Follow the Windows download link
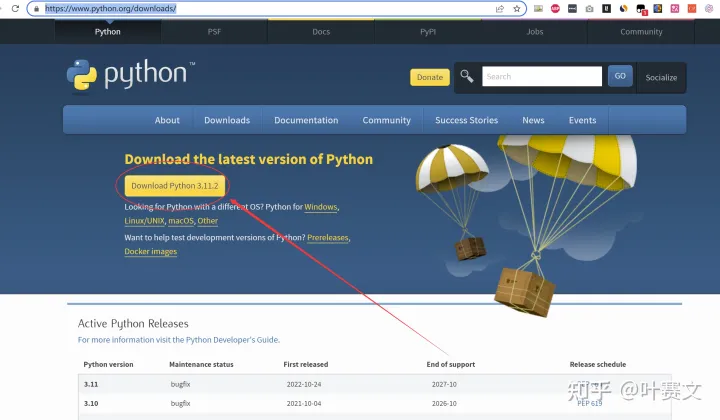 tap(321, 207)
